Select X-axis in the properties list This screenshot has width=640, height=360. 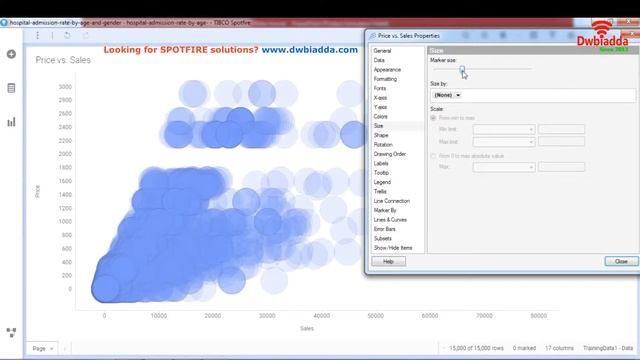pos(380,98)
